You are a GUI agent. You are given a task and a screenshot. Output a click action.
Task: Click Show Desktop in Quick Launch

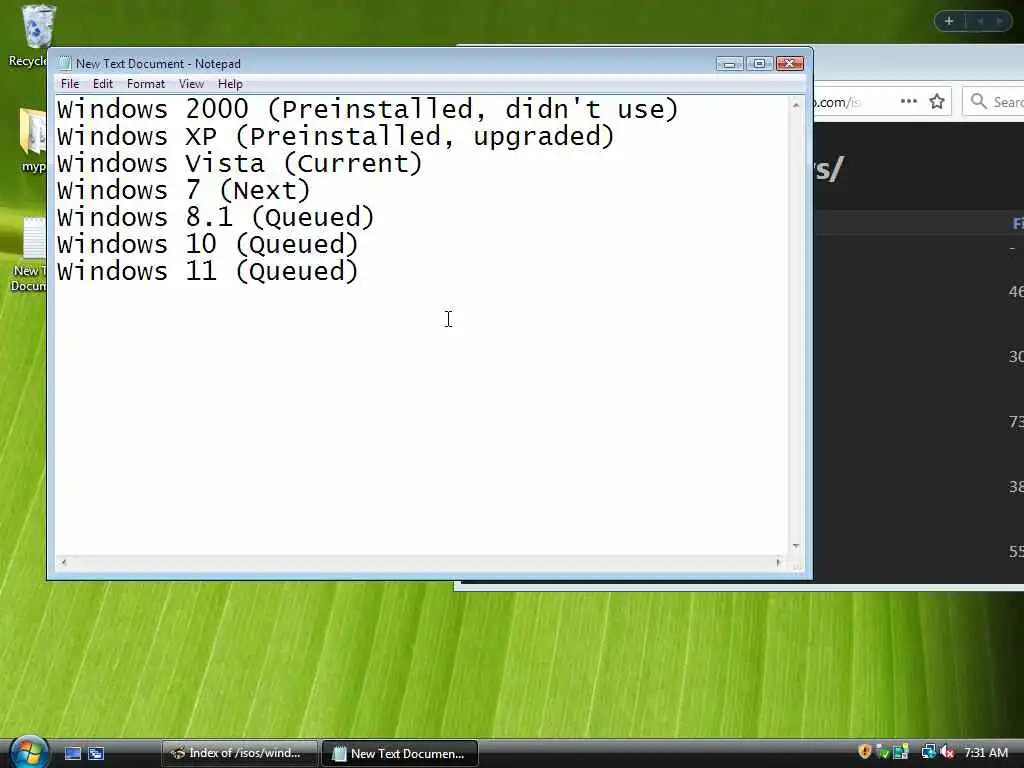coord(72,753)
